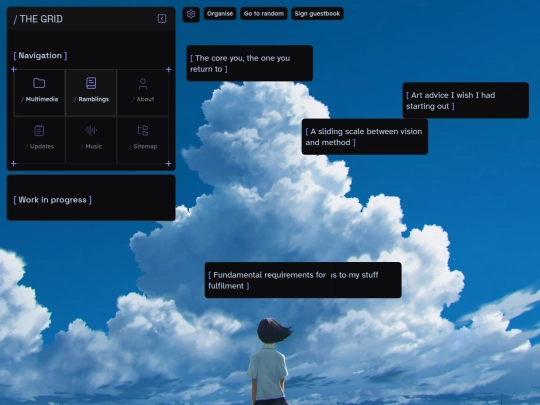Open the Updates notepad icon
This screenshot has width=540, height=405.
click(x=39, y=131)
